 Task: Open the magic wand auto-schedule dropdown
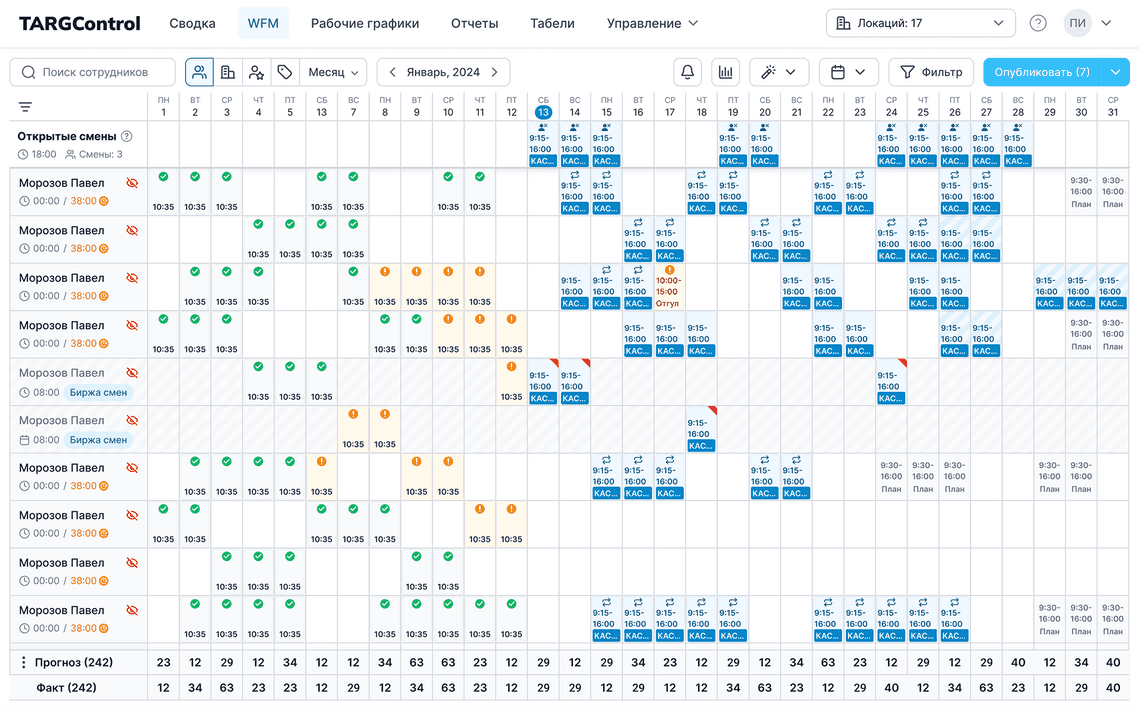pos(779,72)
